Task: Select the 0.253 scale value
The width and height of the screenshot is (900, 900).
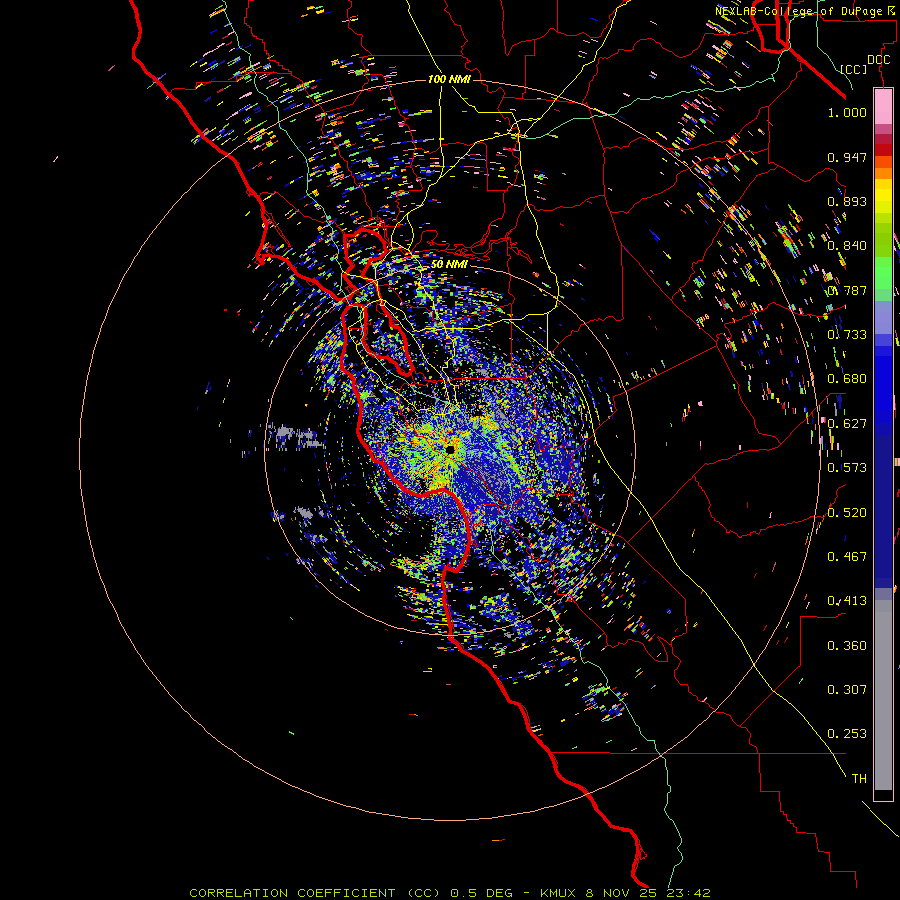Action: (x=847, y=734)
